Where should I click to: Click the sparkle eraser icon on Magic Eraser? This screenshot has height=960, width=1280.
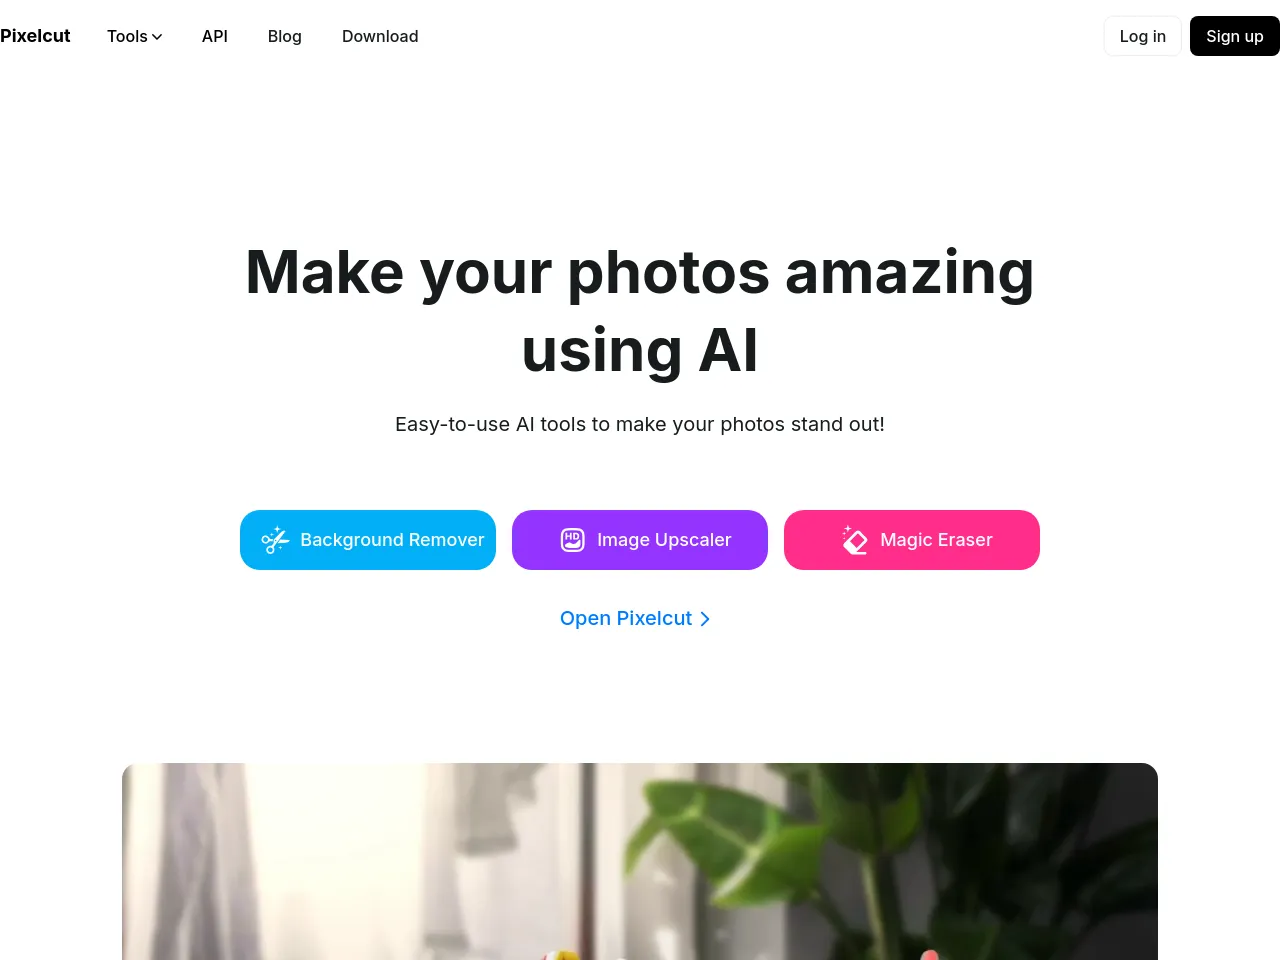click(855, 540)
